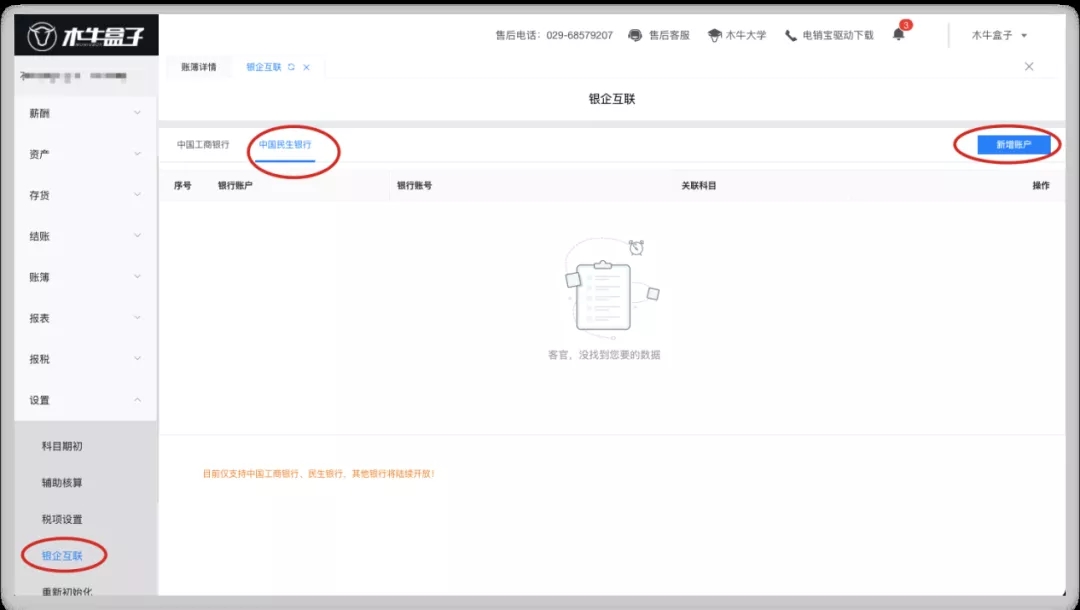Screen dimensions: 1080x610
Task: Click the 新增账户 button
Action: [x=1013, y=145]
